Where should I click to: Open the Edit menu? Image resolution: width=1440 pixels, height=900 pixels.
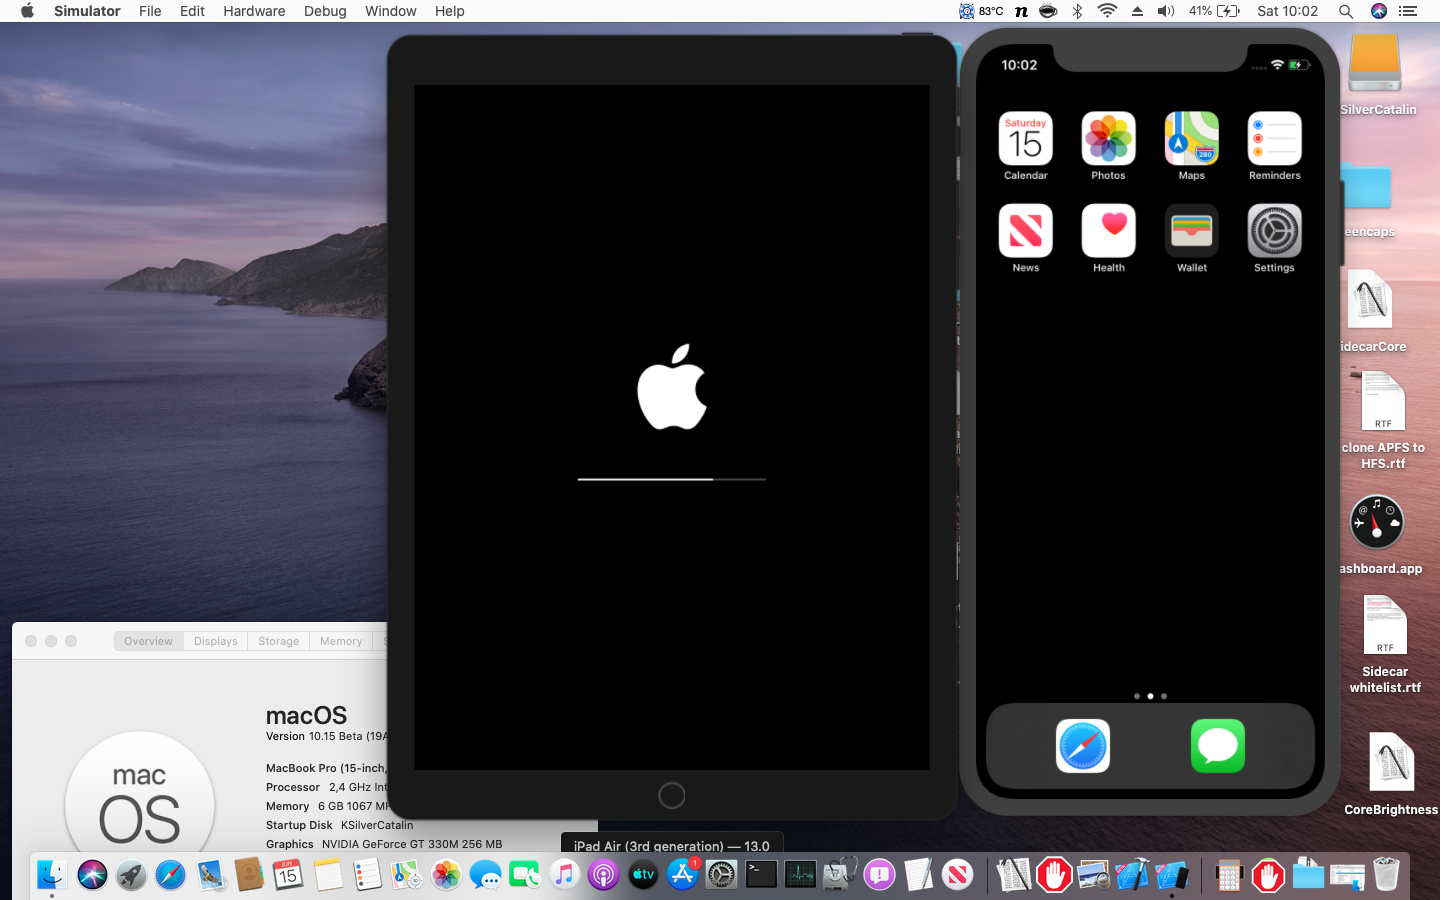click(x=192, y=11)
